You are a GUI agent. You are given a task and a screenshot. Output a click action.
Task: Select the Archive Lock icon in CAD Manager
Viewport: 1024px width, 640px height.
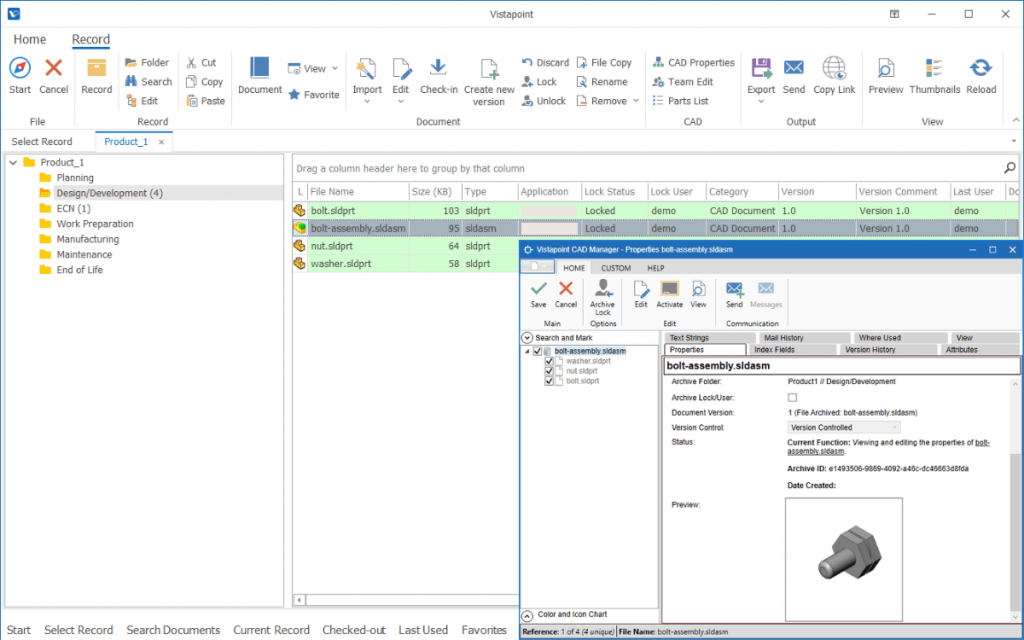click(x=603, y=292)
